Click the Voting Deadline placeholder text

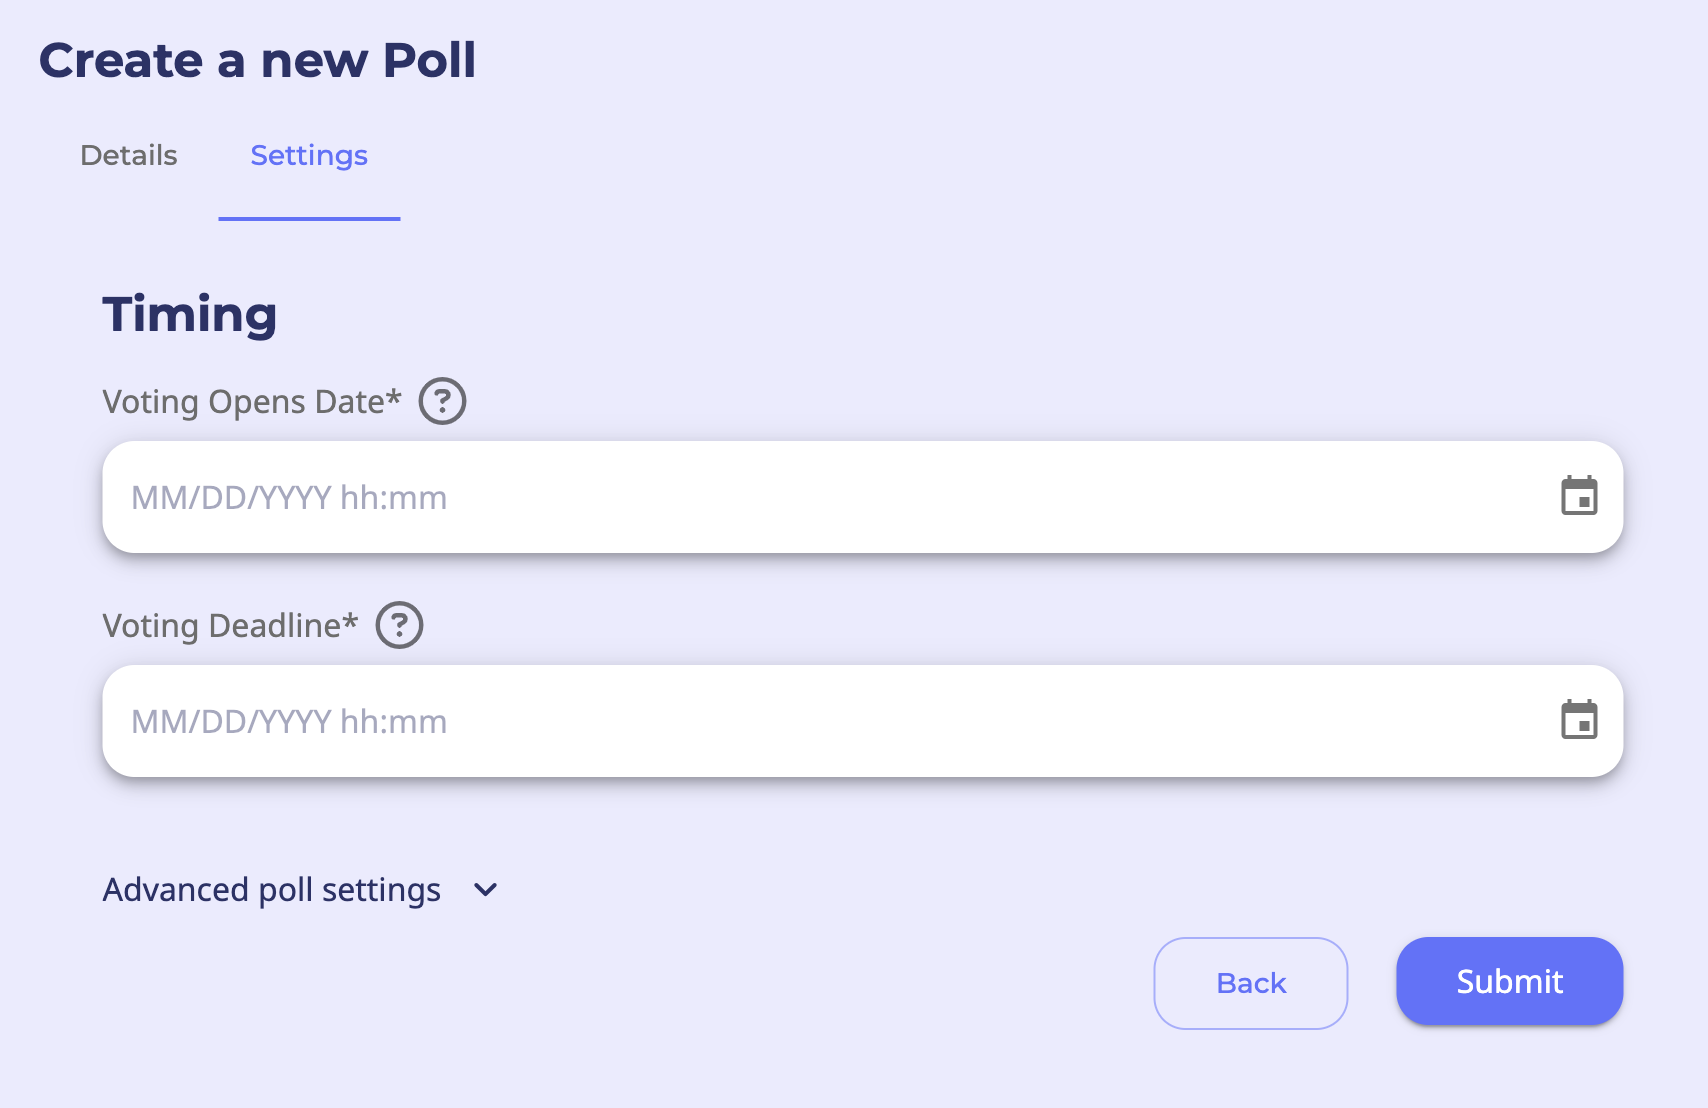(x=289, y=722)
